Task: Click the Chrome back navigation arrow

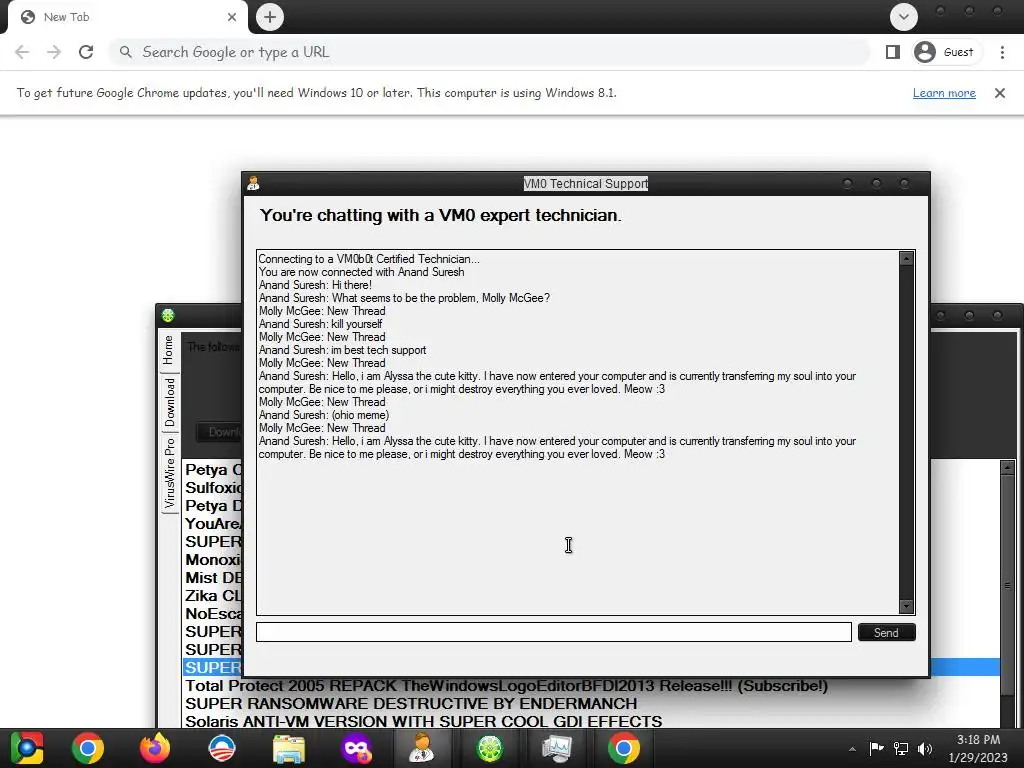Action: [x=22, y=52]
